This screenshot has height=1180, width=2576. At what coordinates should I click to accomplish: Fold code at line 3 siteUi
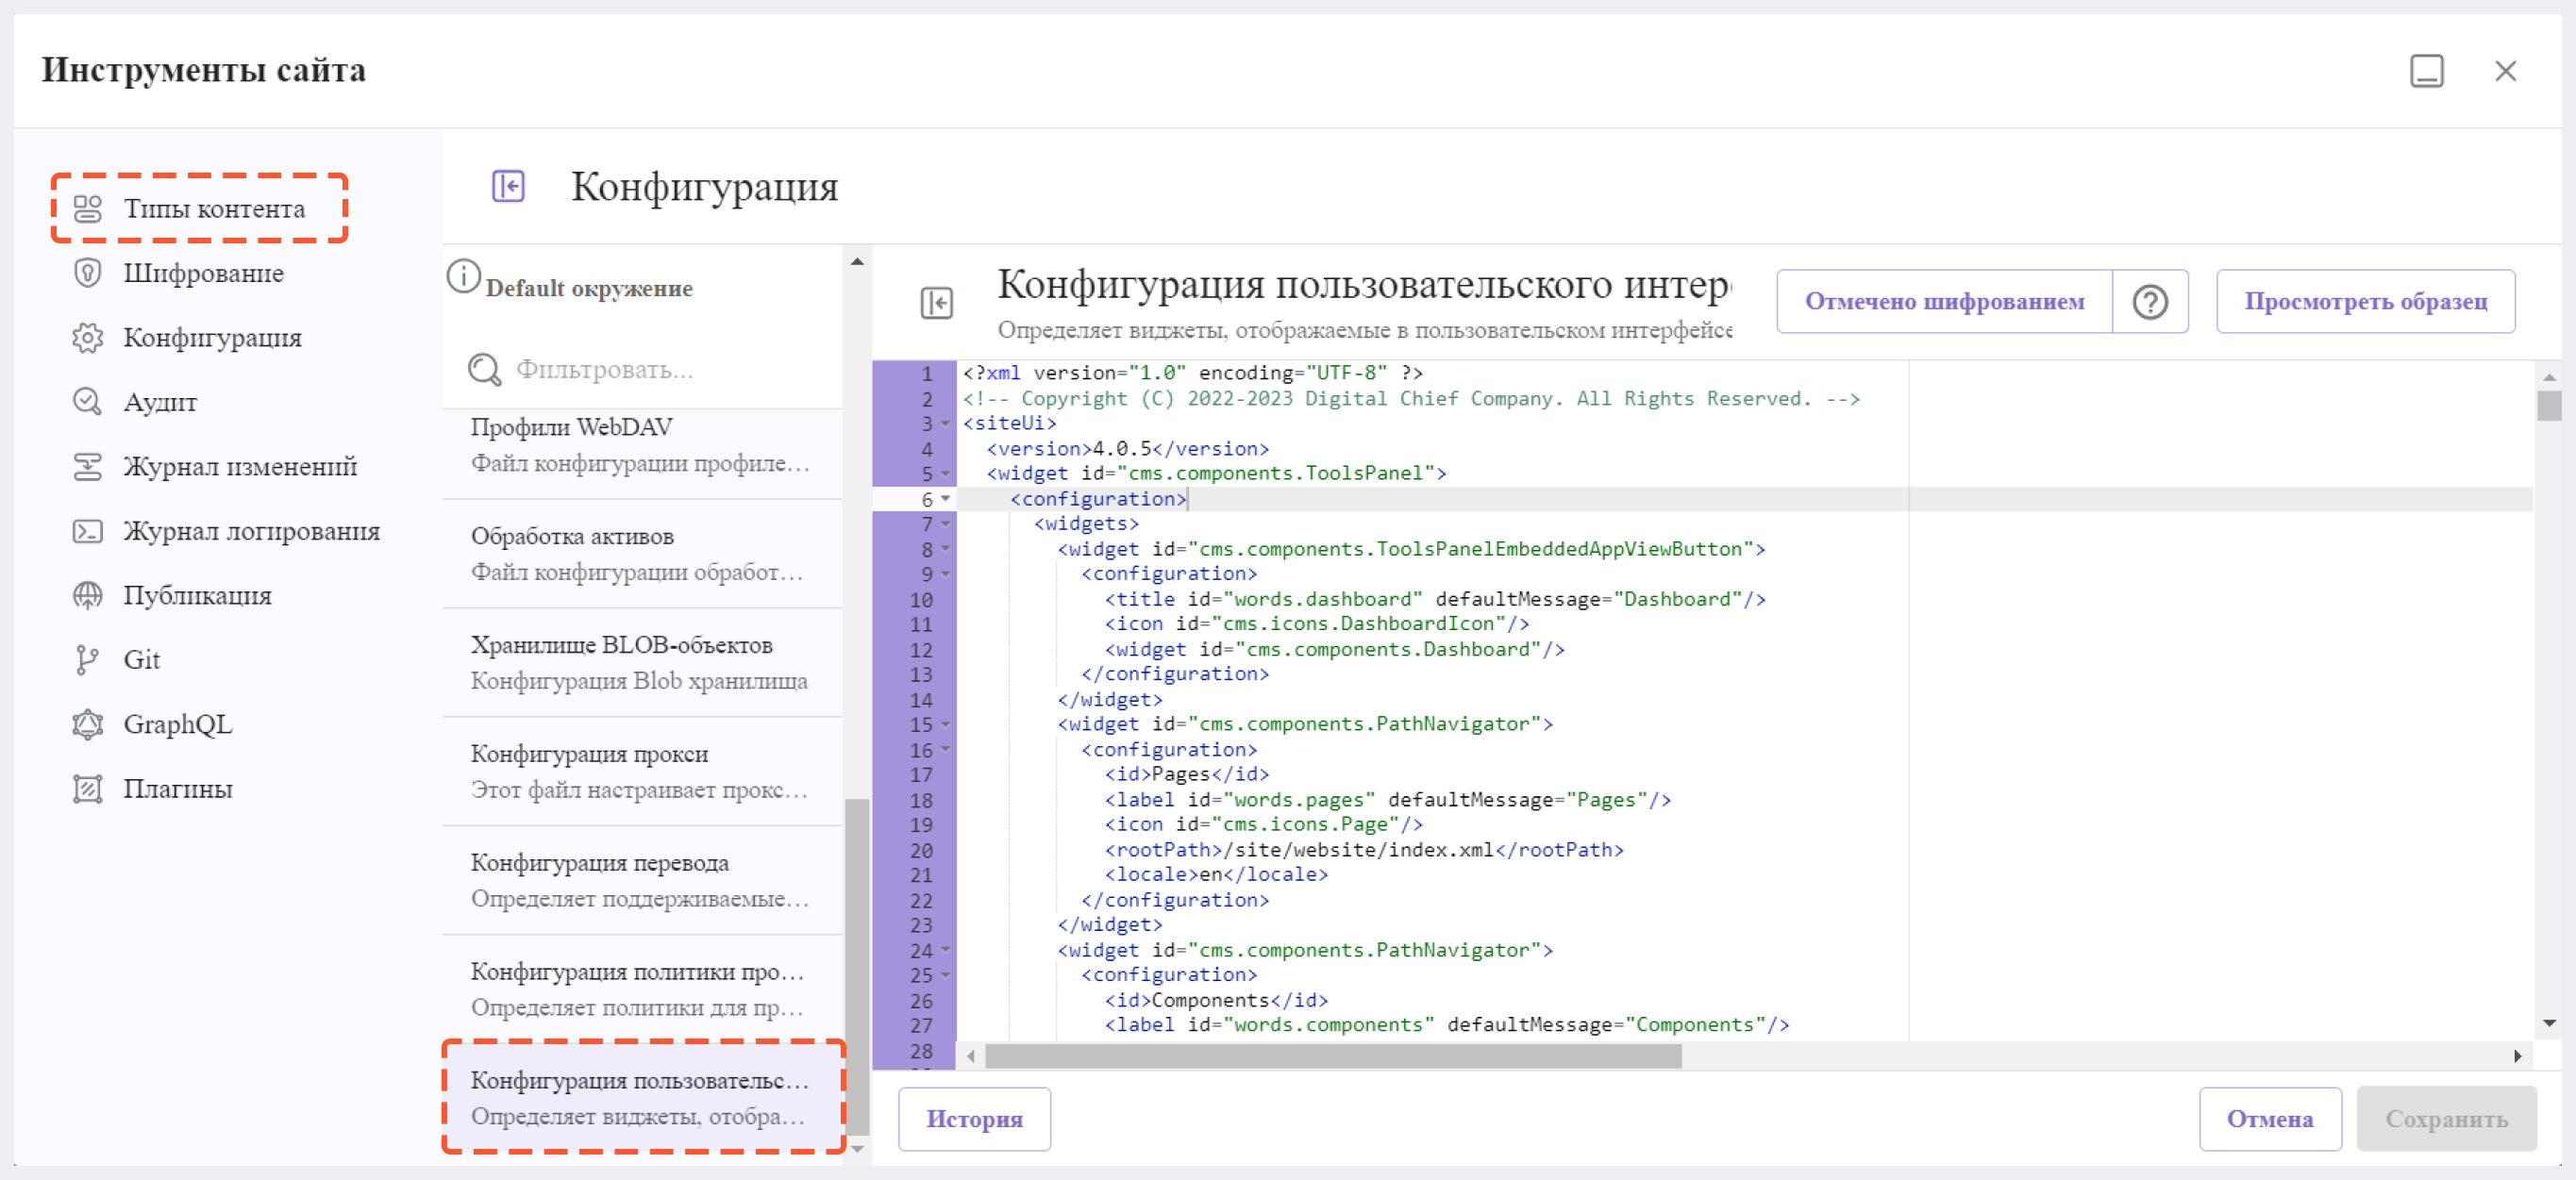(x=945, y=424)
